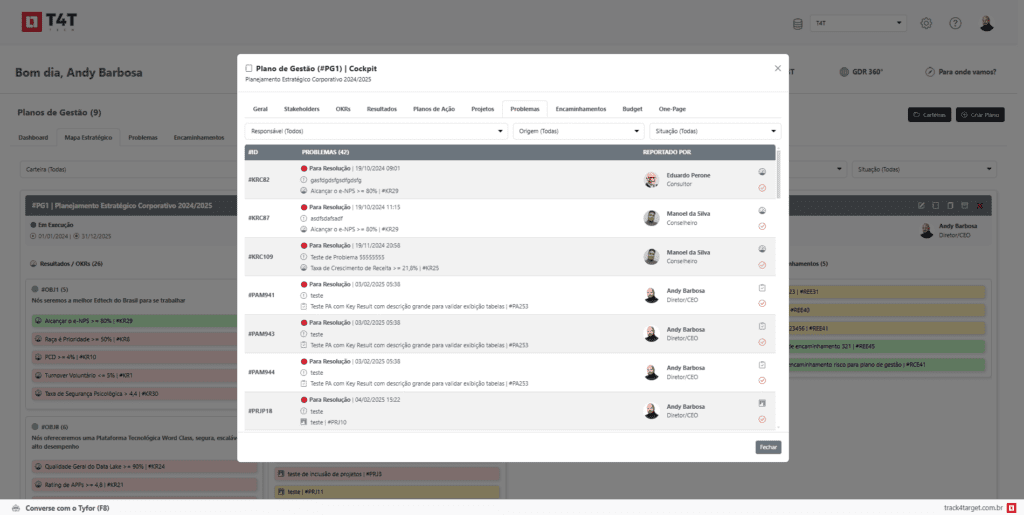Click the gauge icon in the #KRC87 row
The width and height of the screenshot is (1024, 515).
click(762, 210)
